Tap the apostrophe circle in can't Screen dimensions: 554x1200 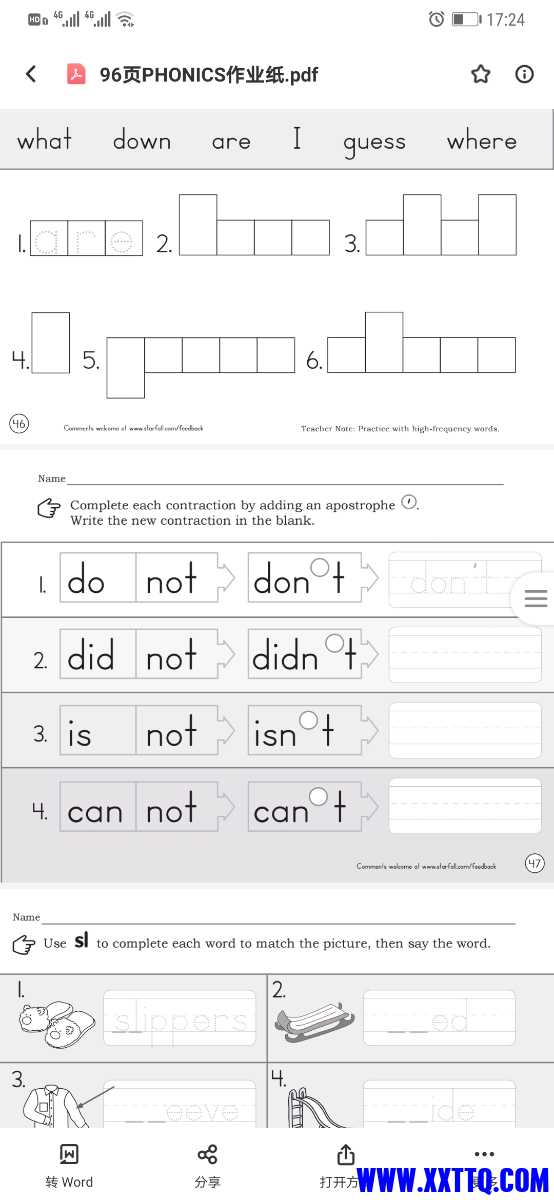click(x=318, y=796)
